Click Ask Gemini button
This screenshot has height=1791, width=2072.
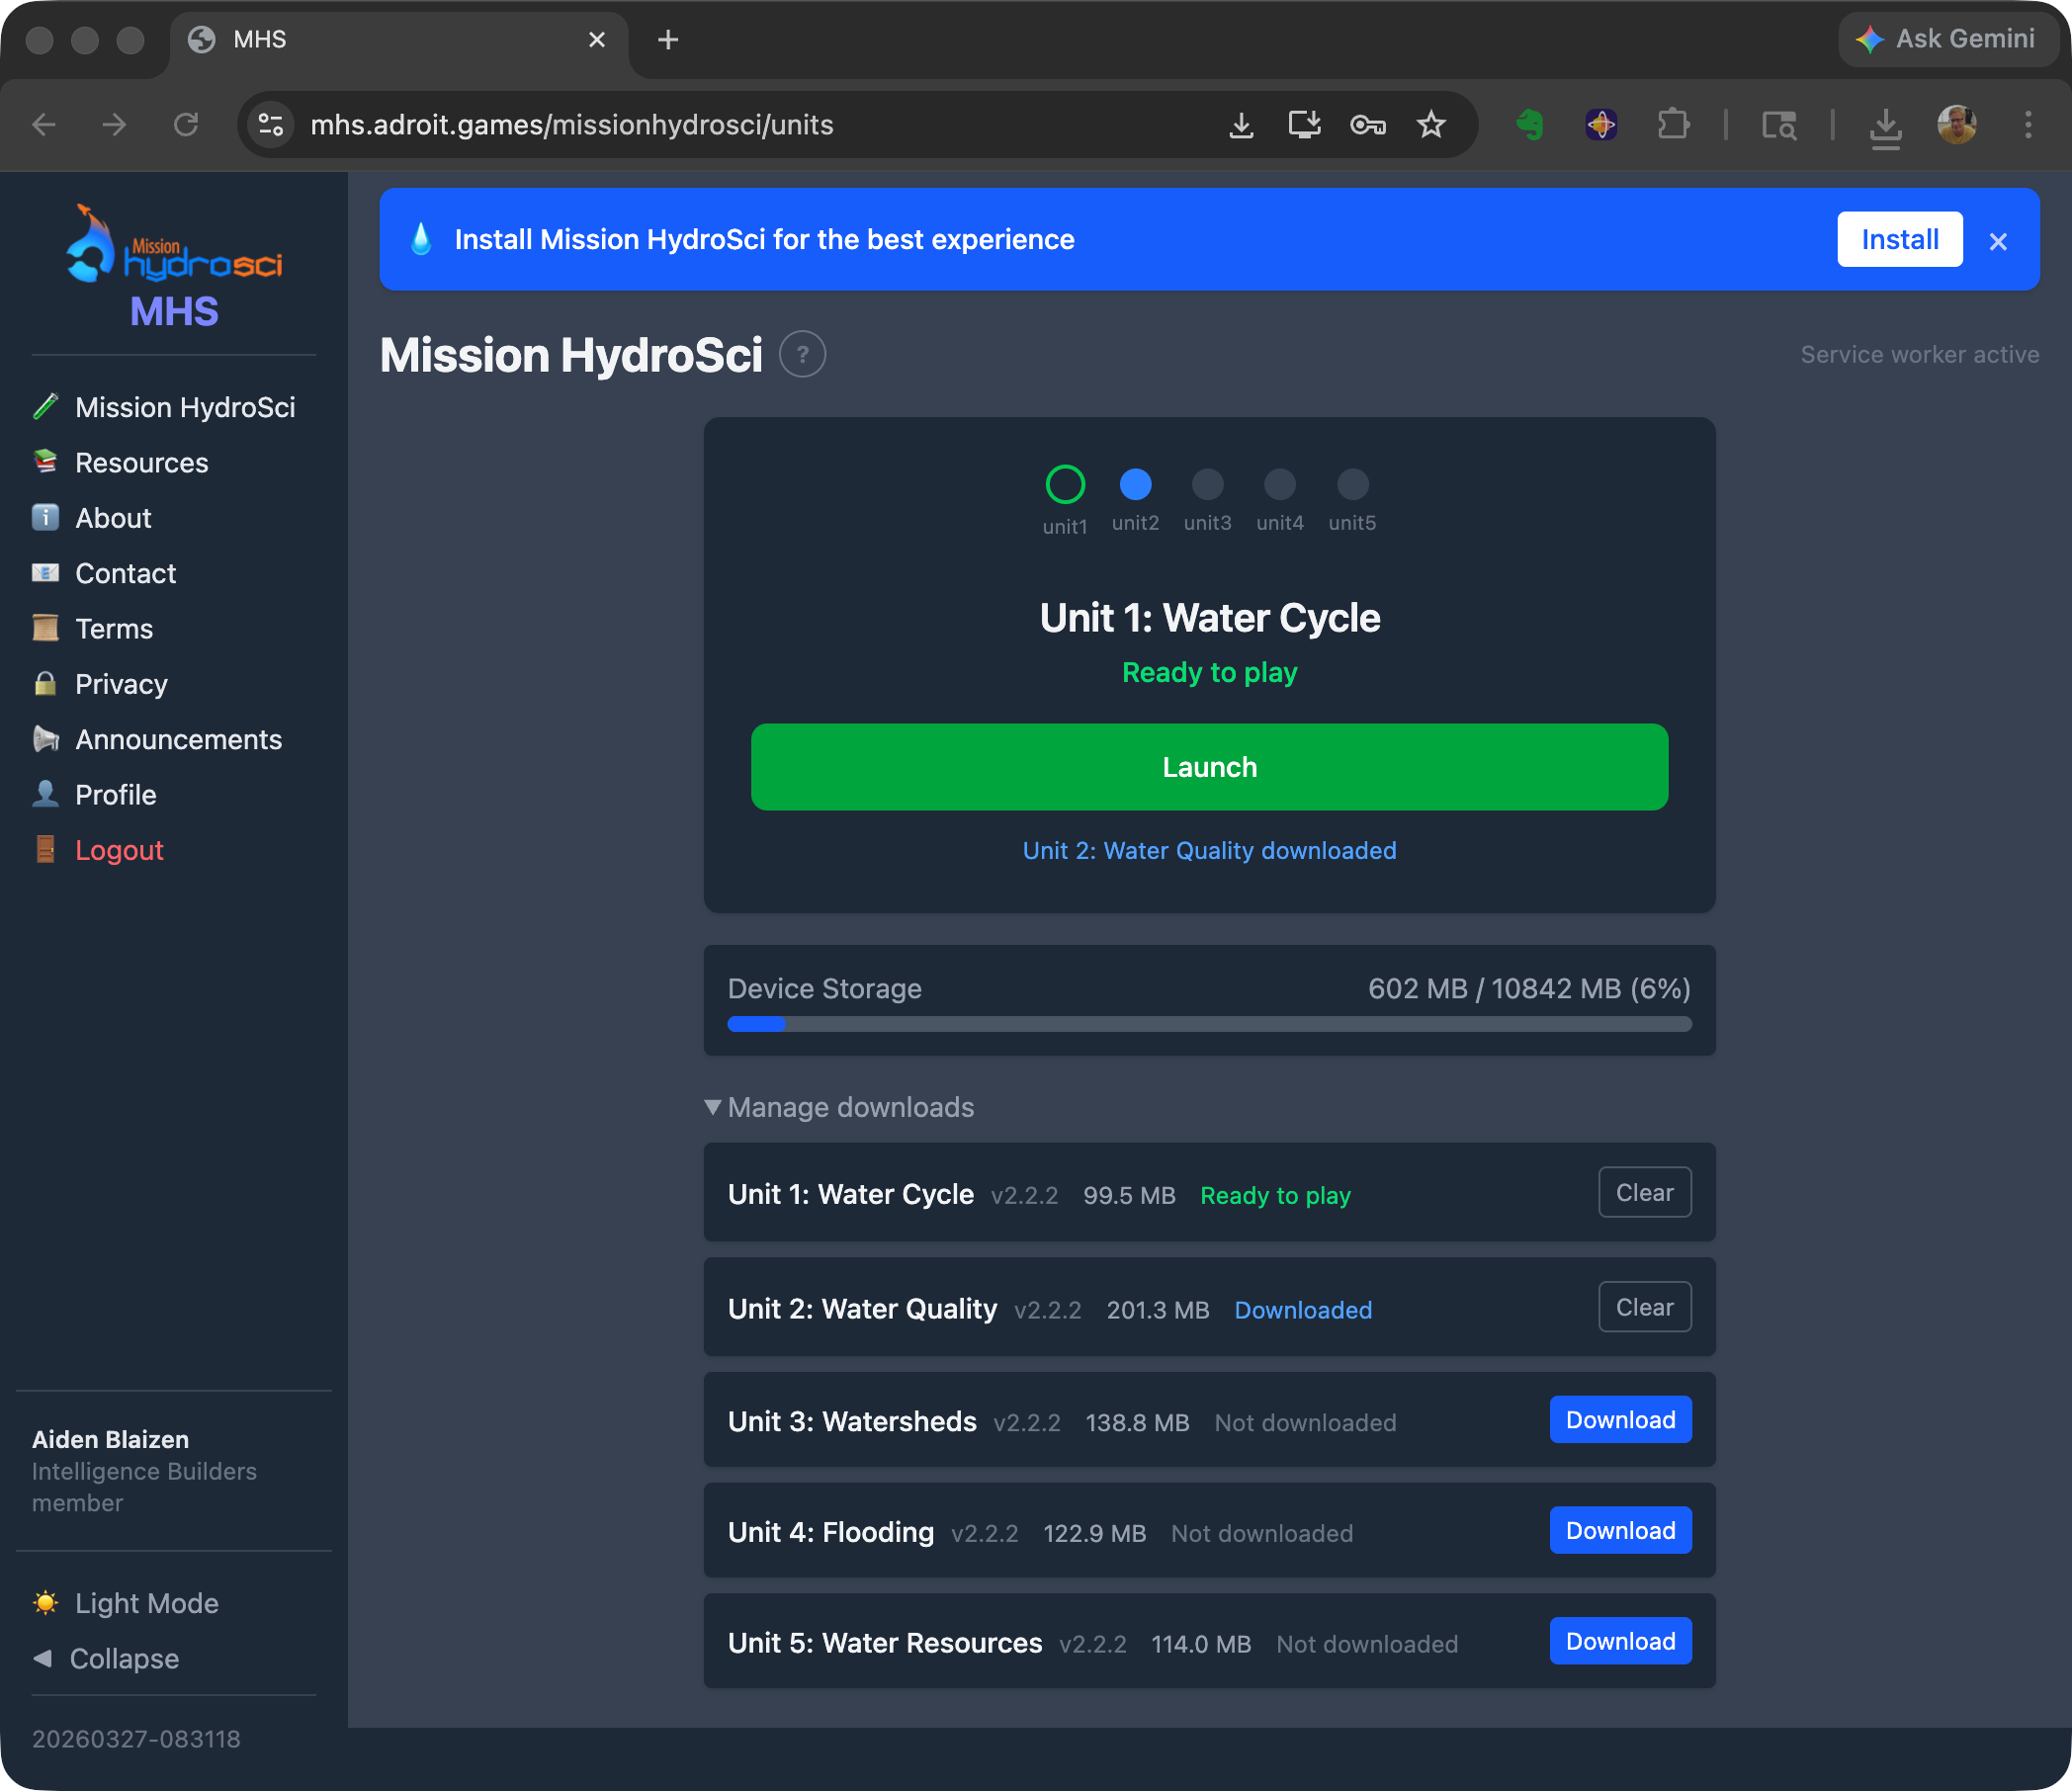[1947, 39]
